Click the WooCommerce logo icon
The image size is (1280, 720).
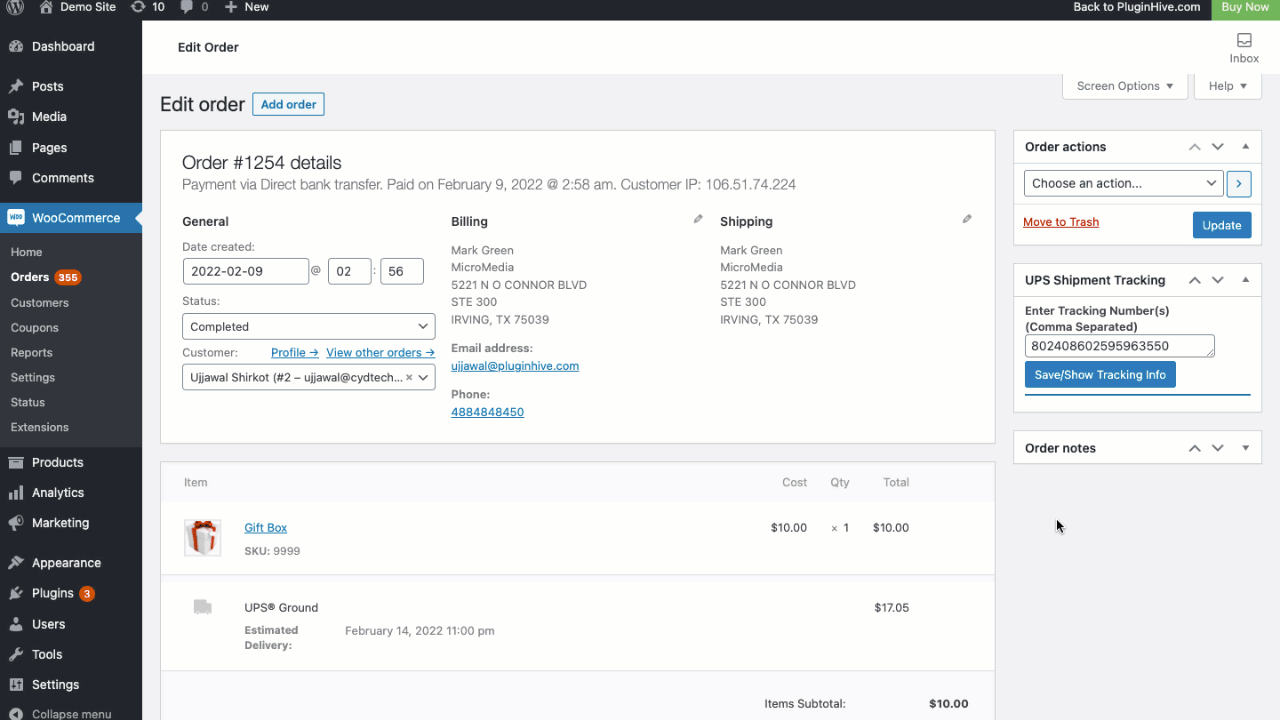16,218
